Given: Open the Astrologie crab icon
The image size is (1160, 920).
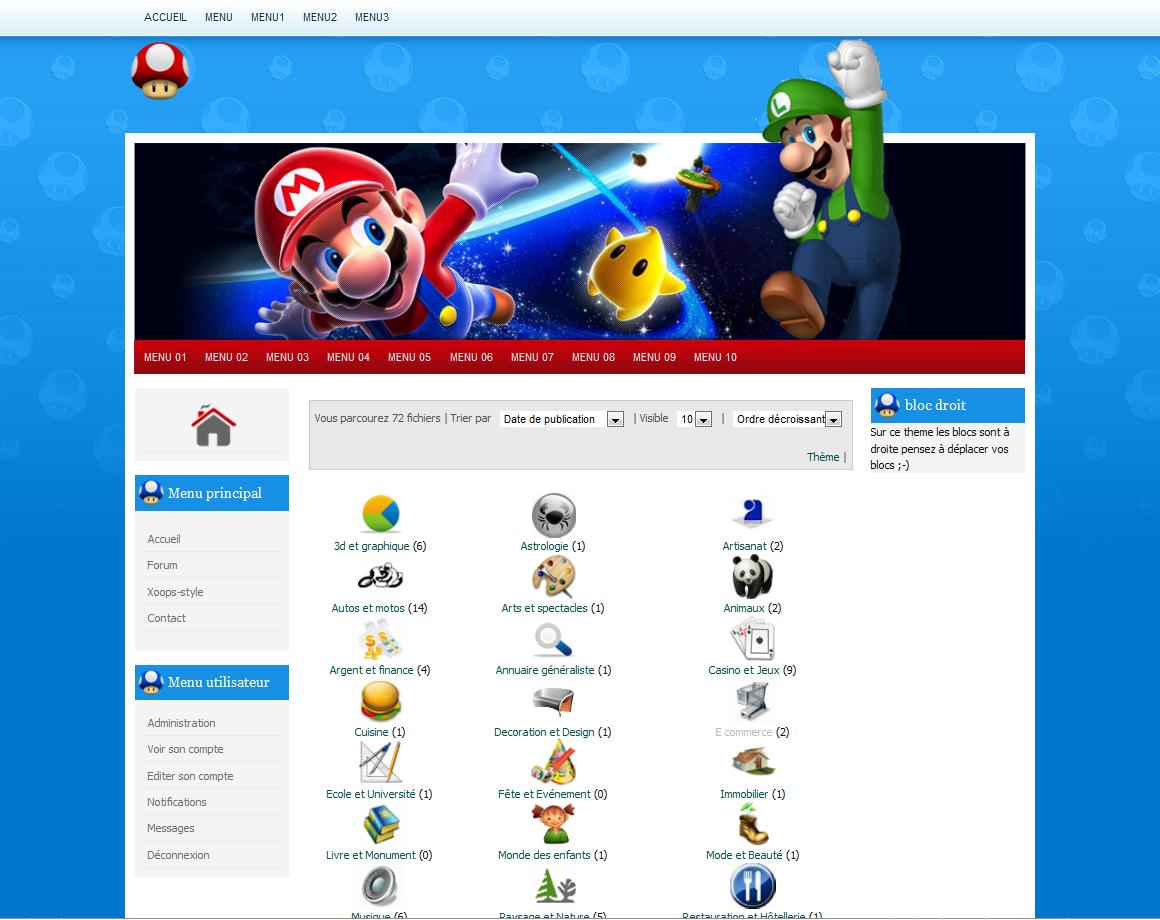Looking at the screenshot, I should click(553, 515).
